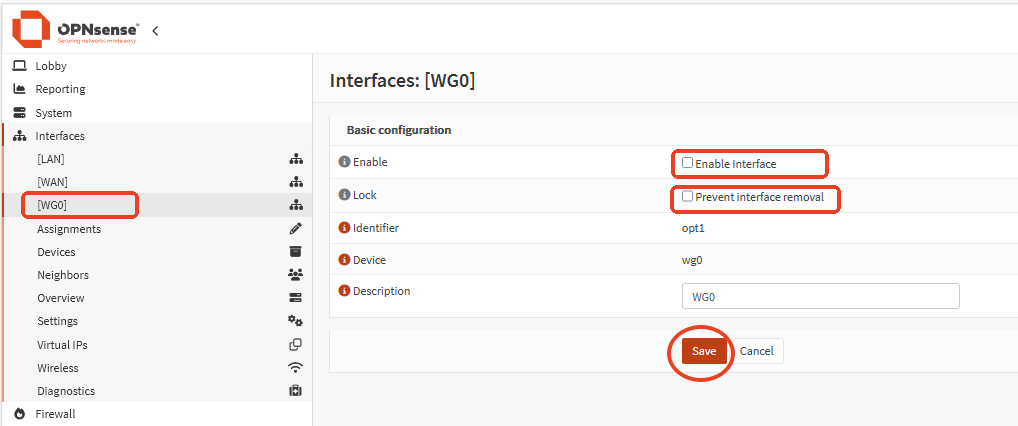Image resolution: width=1018 pixels, height=426 pixels.
Task: Tick the Enable Interface checkbox
Action: click(x=687, y=162)
